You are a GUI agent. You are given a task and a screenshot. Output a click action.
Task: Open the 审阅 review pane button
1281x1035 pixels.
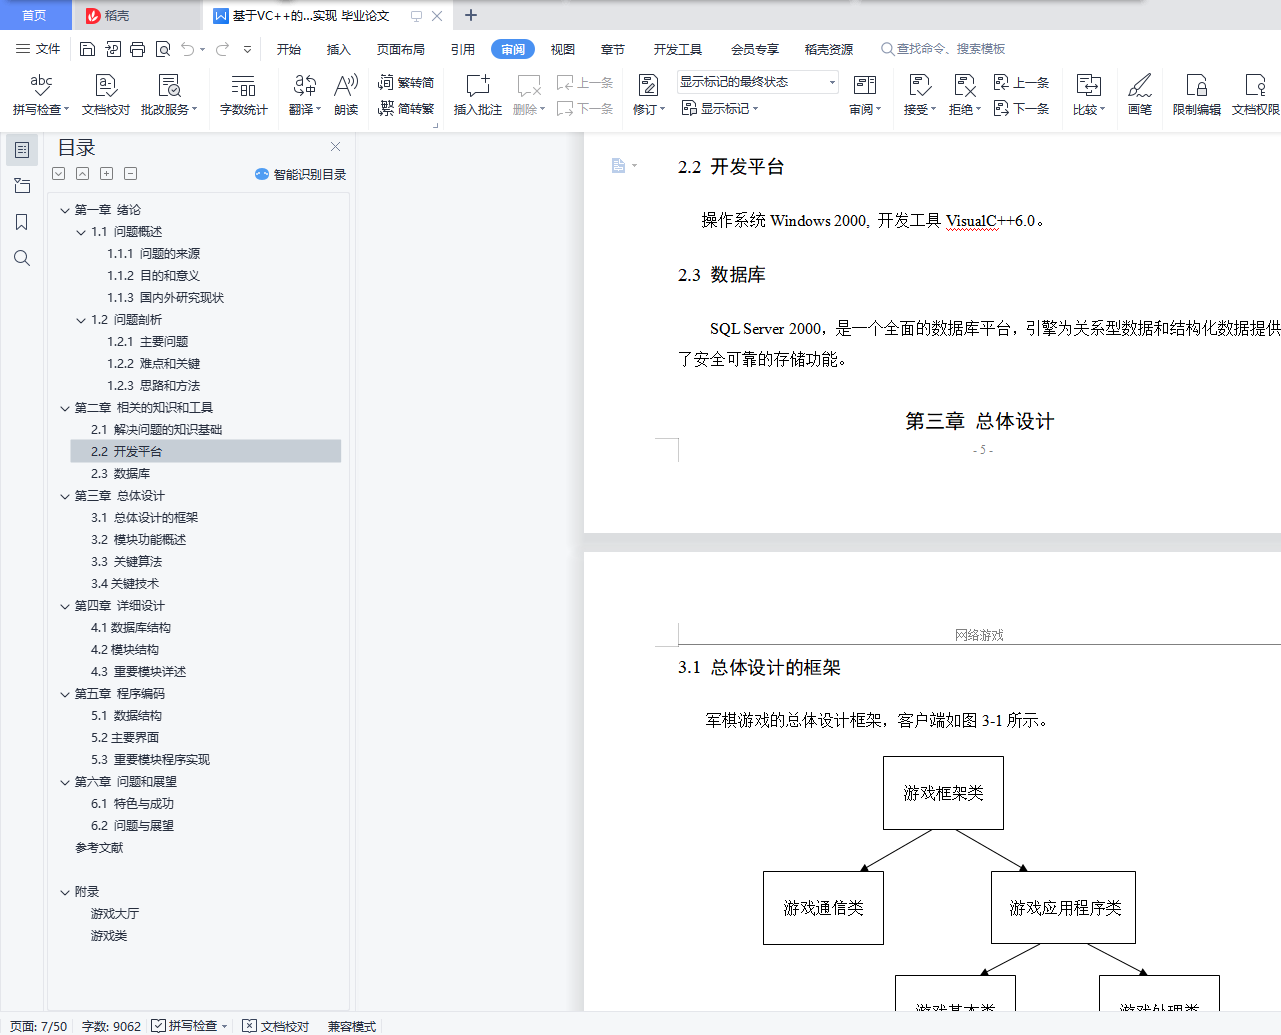[865, 95]
